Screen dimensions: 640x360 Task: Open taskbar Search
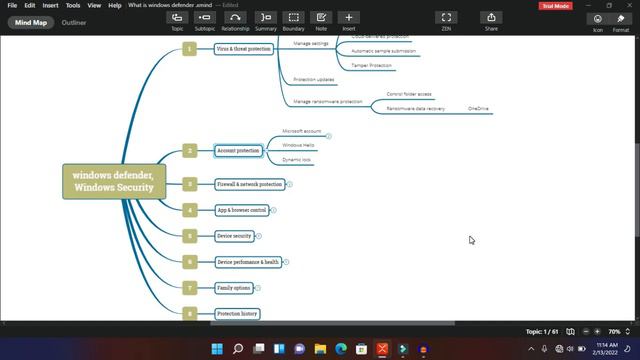tap(238, 349)
